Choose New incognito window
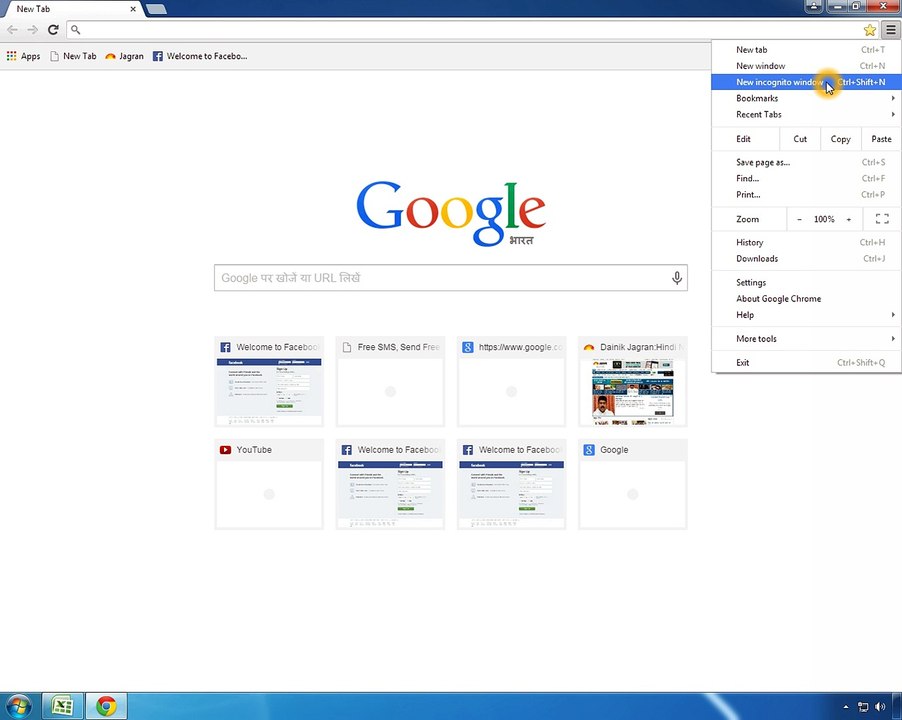 (806, 82)
